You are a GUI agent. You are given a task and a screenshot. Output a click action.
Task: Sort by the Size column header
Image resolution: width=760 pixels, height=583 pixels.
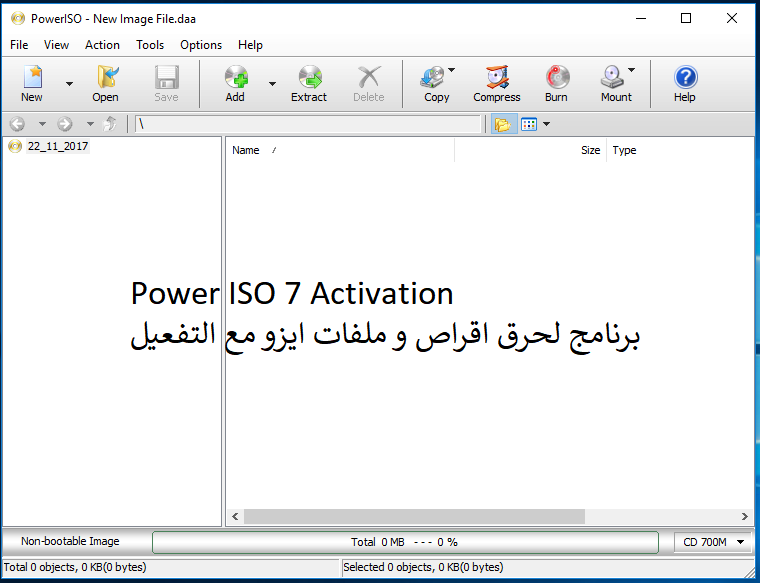(x=530, y=150)
